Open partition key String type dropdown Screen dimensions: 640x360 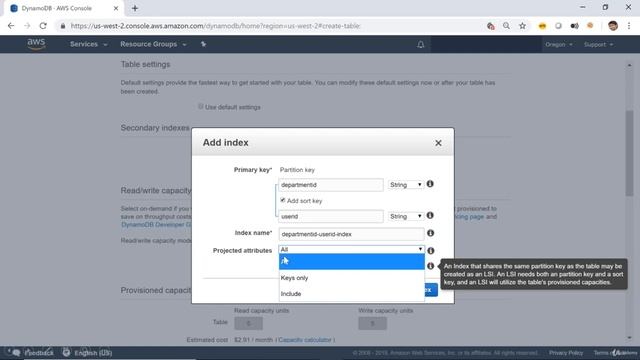(405, 185)
